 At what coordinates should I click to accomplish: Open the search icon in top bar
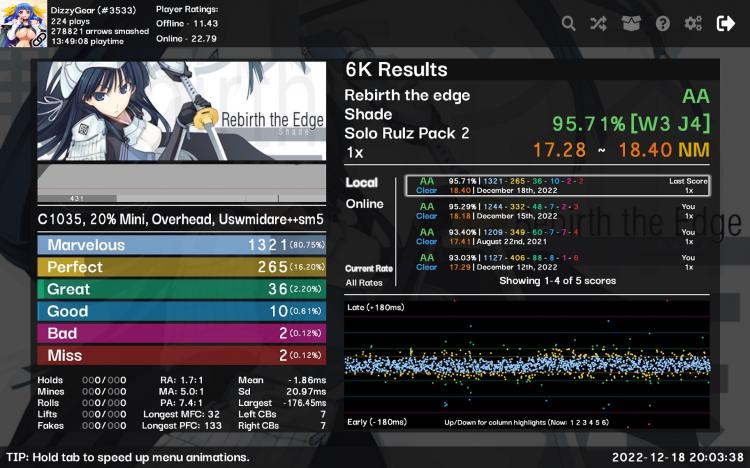[568, 23]
